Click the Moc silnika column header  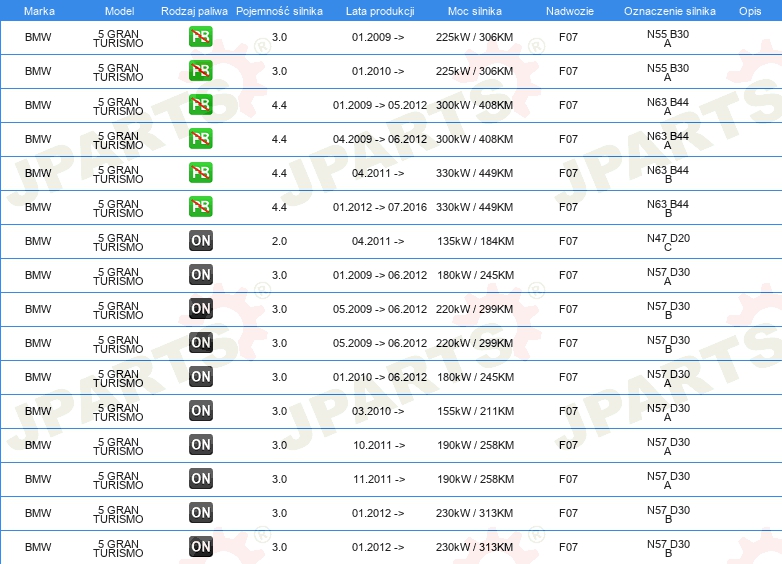coord(475,11)
